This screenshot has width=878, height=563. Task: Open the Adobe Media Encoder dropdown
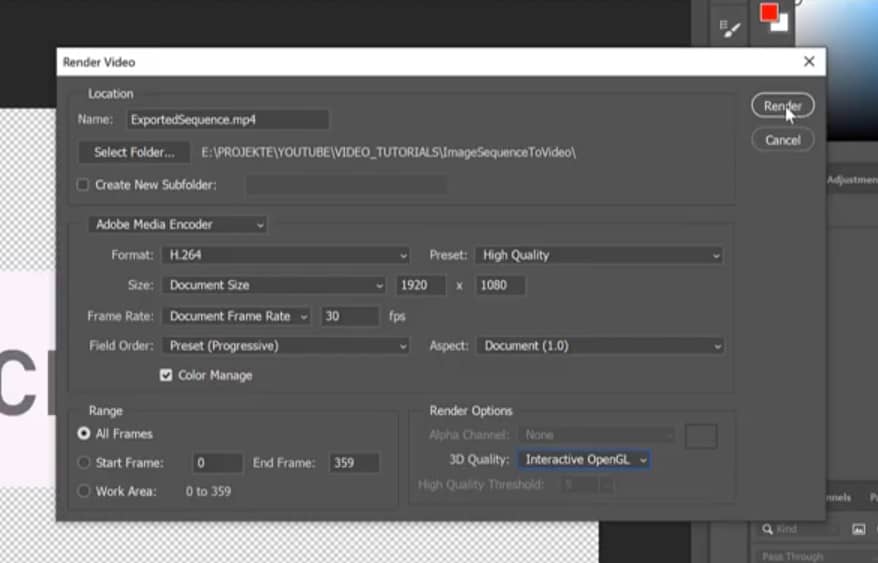tap(177, 225)
